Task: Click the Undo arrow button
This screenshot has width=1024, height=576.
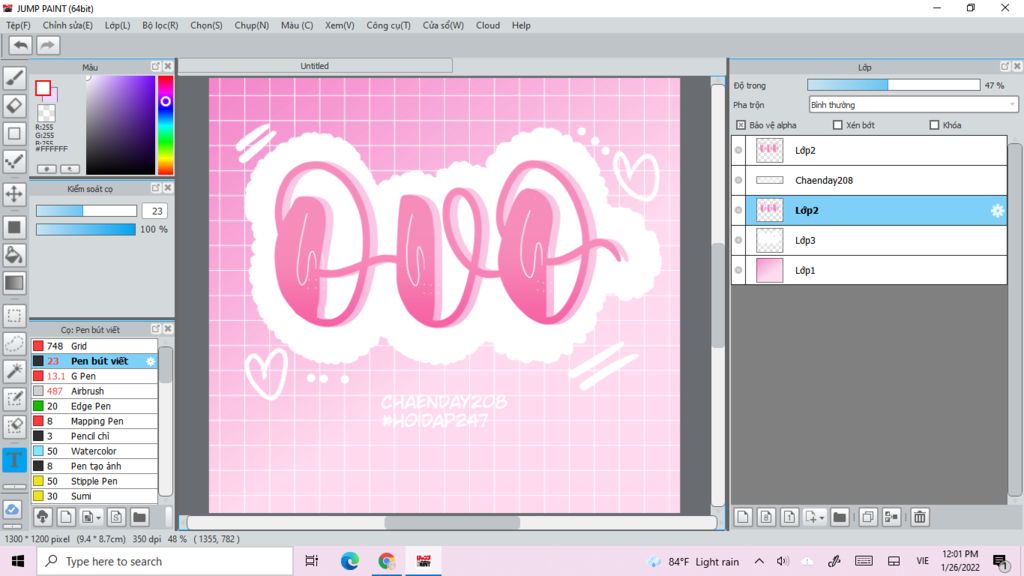Action: tap(20, 45)
